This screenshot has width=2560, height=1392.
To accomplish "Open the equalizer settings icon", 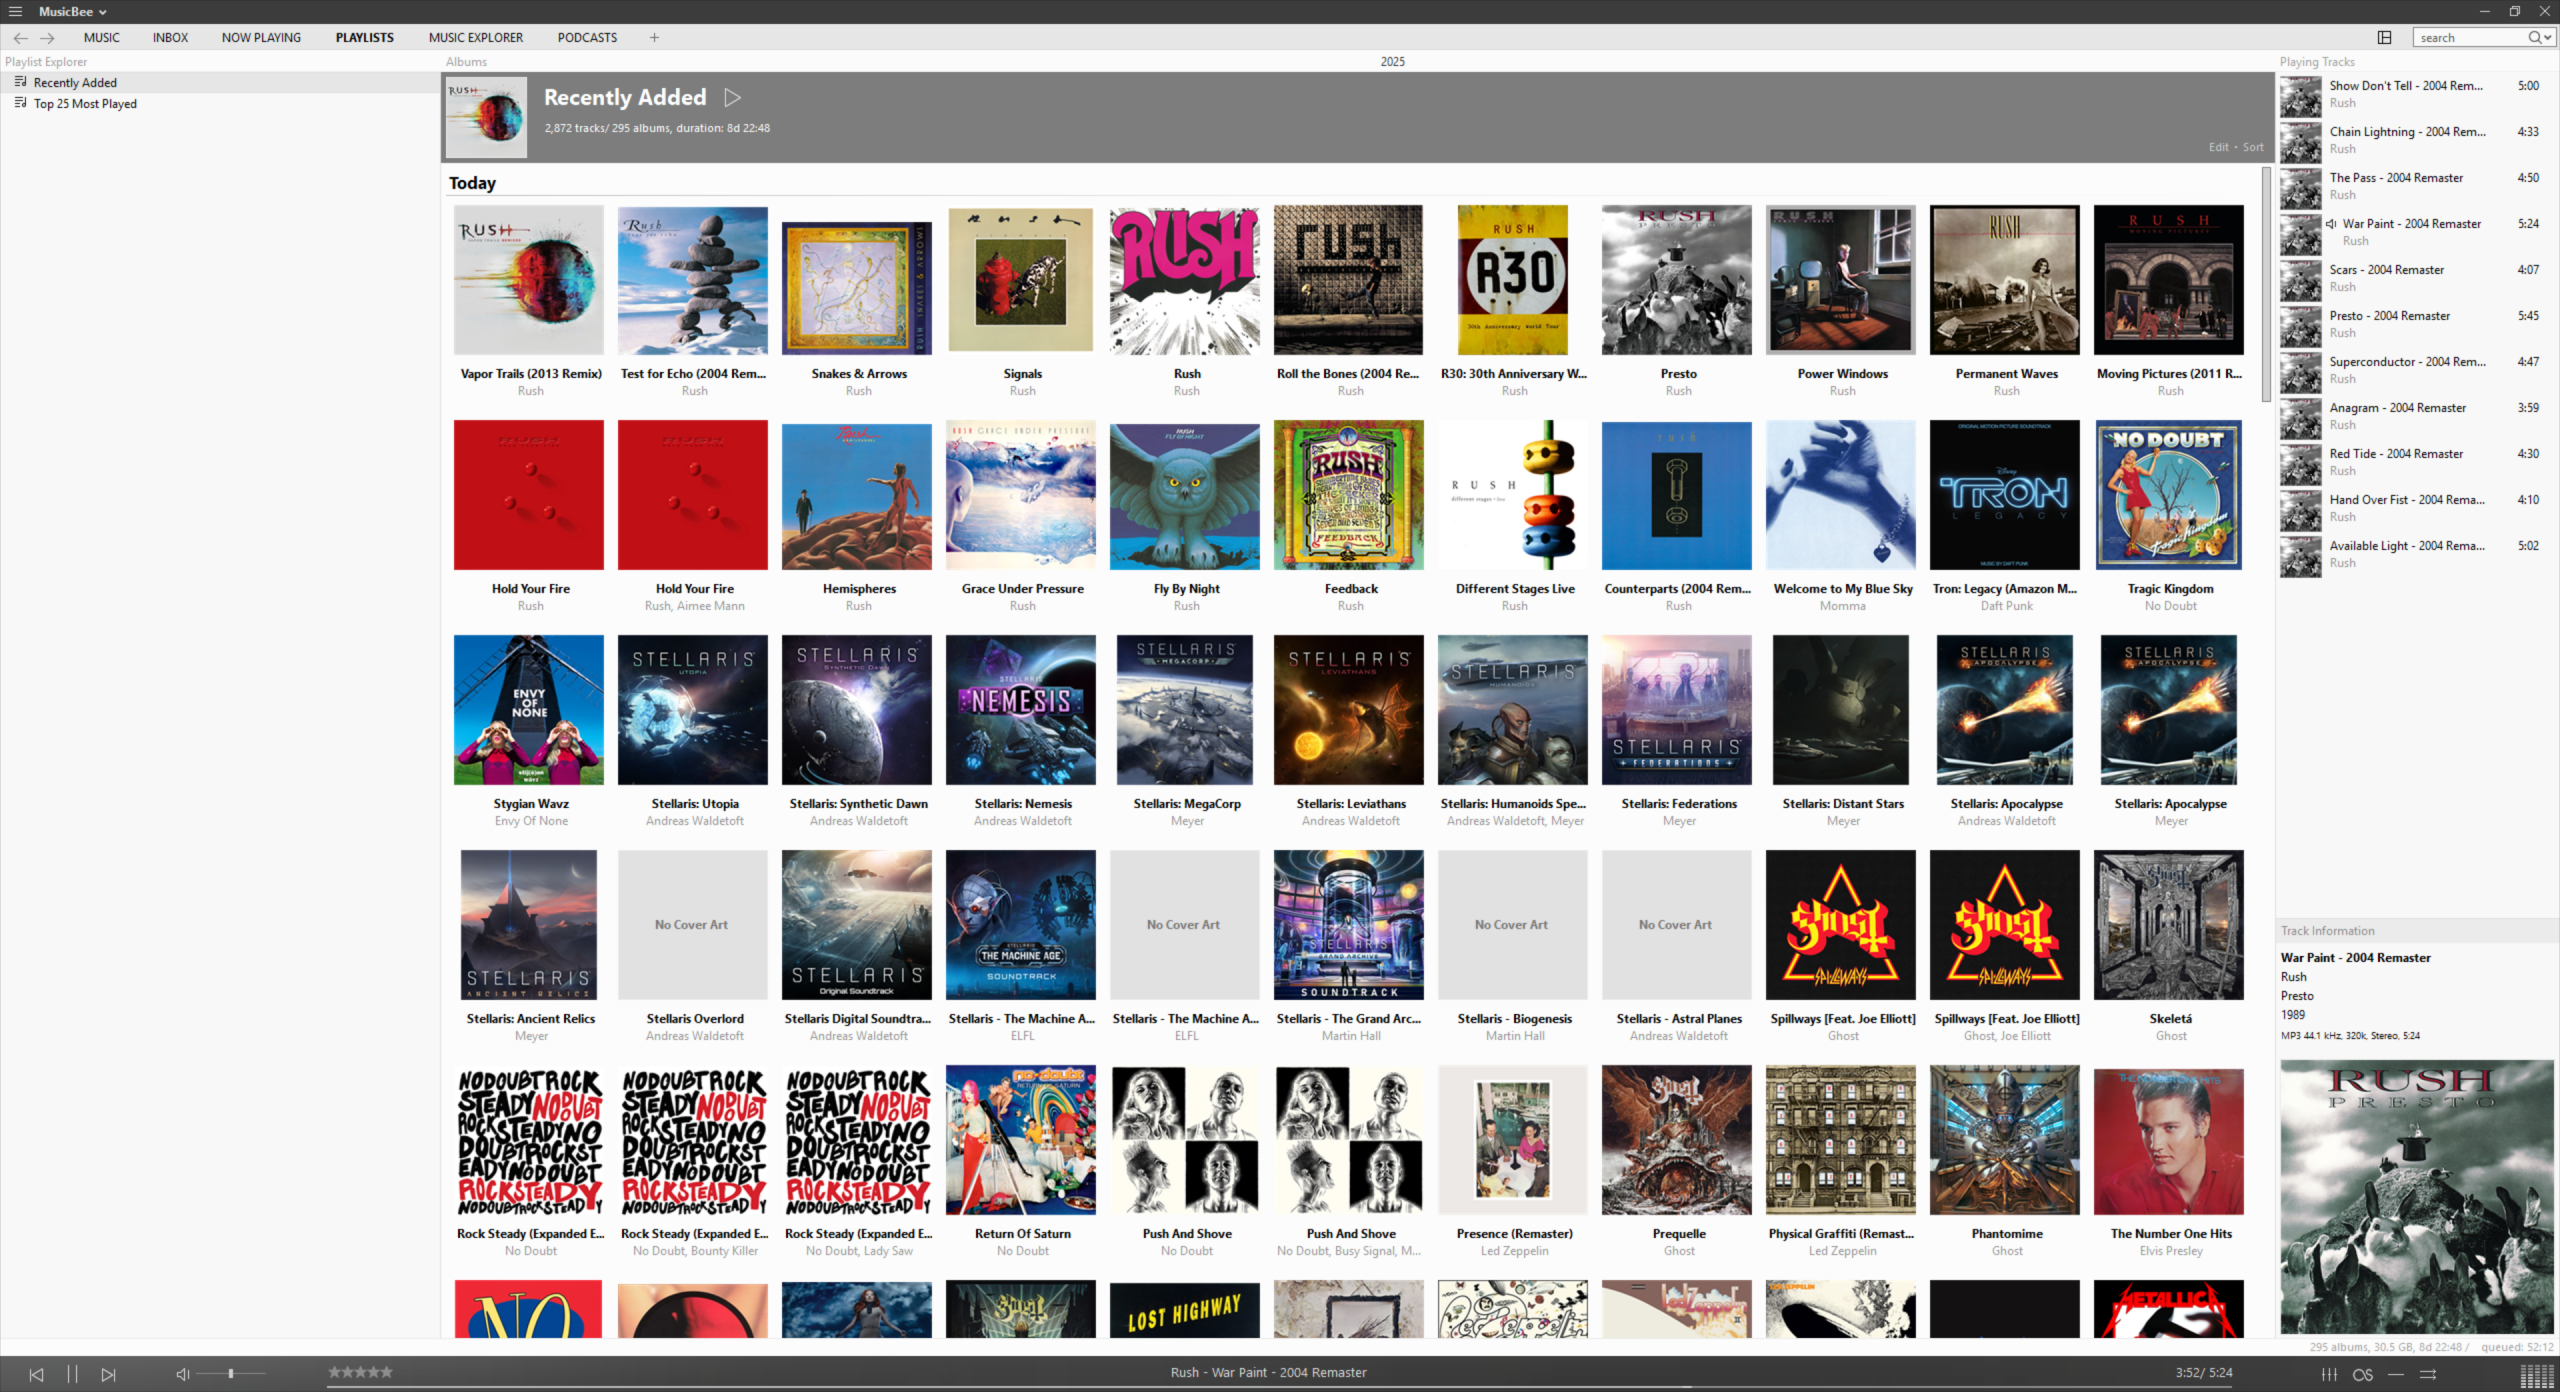I will pos(2329,1375).
